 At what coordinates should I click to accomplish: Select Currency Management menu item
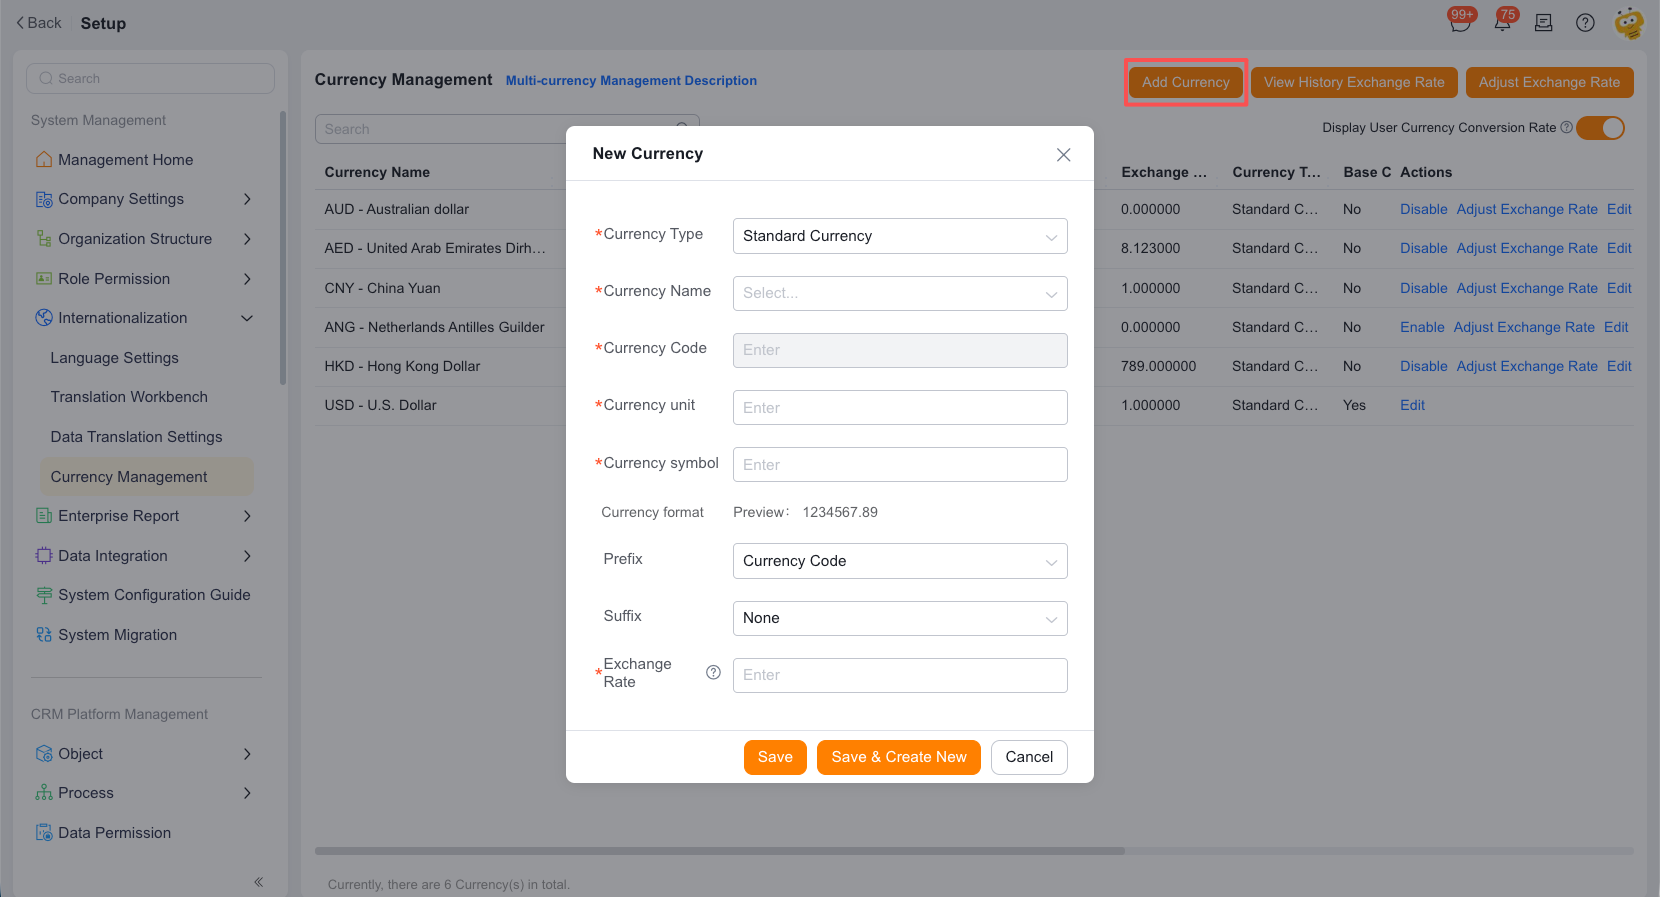146,477
